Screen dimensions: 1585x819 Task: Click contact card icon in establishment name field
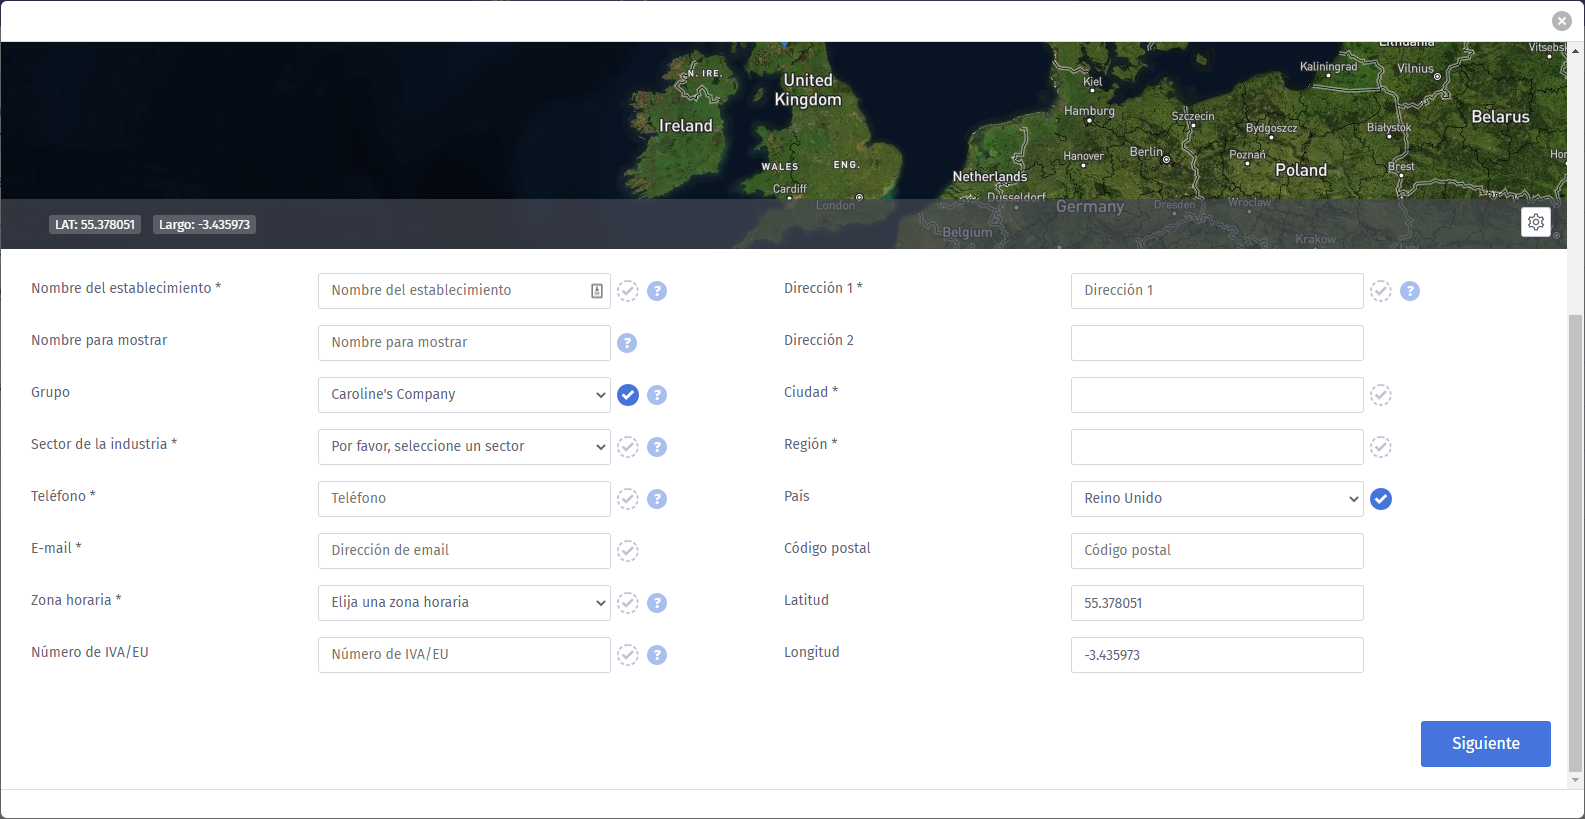(597, 291)
